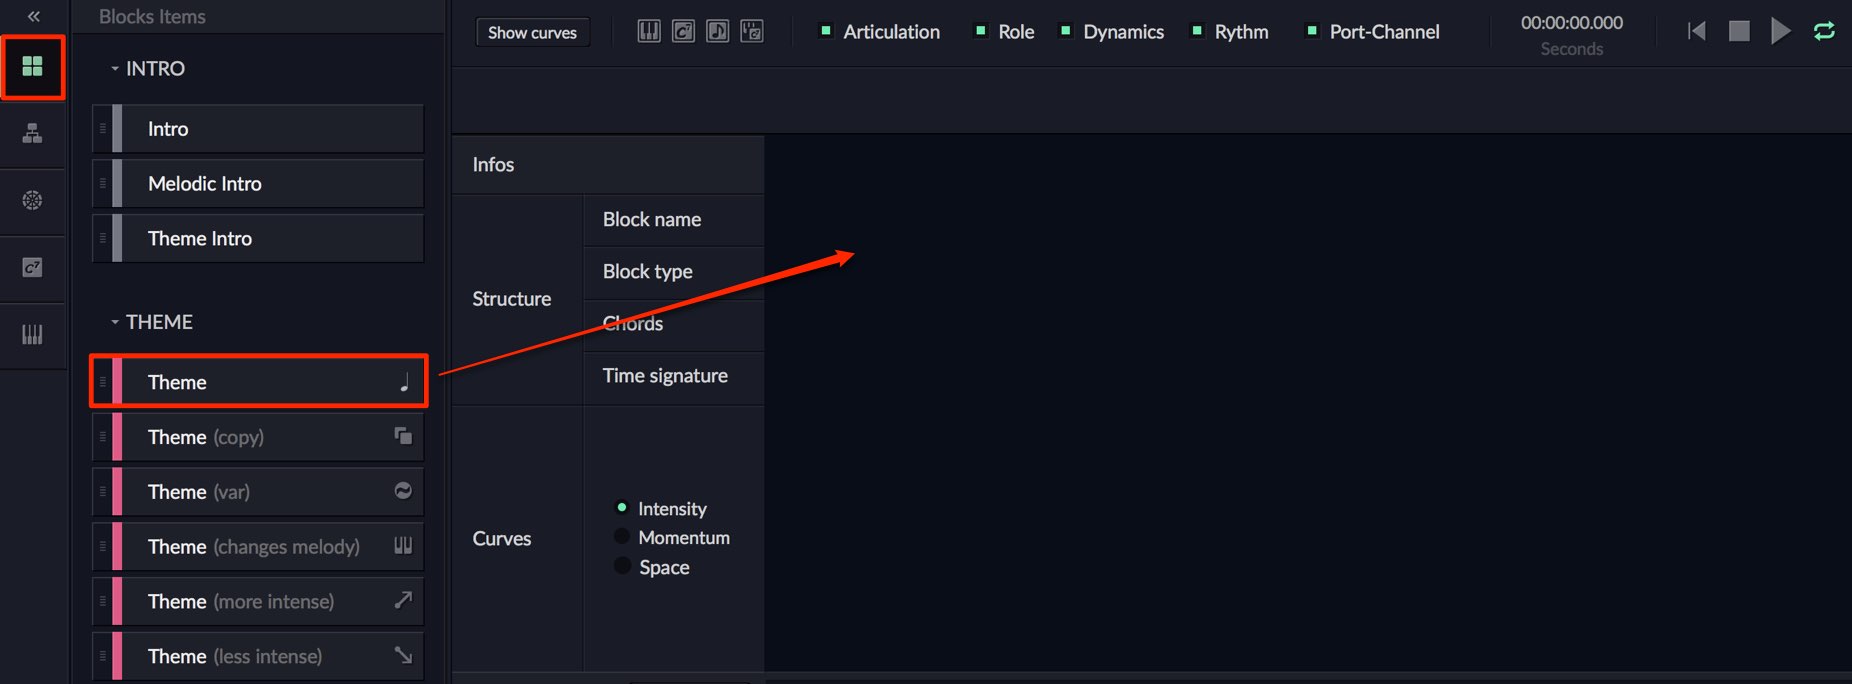The width and height of the screenshot is (1852, 684).
Task: Click the piano keys sidebar icon
Action: [x=33, y=335]
